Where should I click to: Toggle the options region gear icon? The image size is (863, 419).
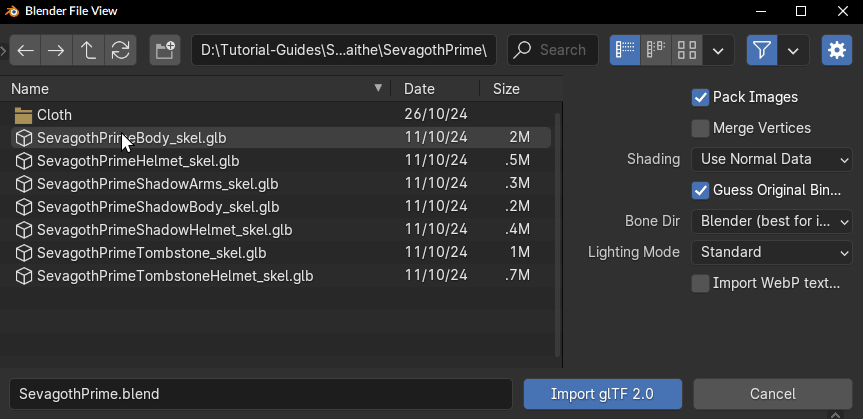coord(837,50)
